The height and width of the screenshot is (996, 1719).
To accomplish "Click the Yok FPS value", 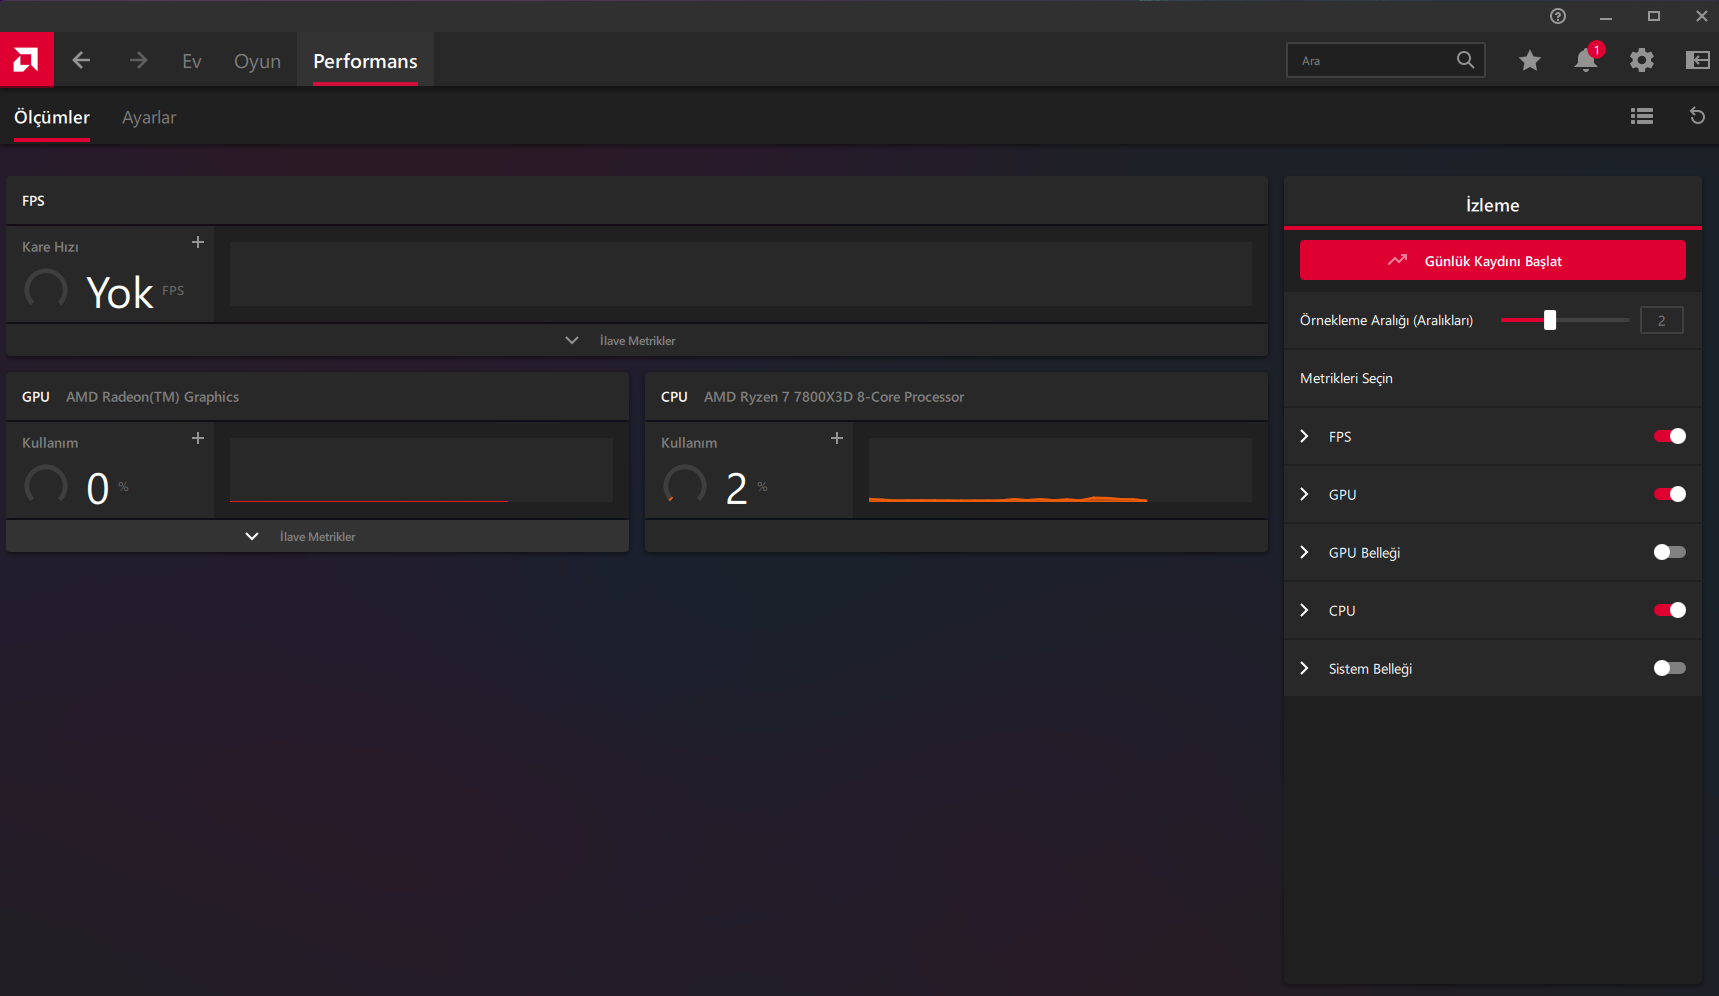I will (x=120, y=292).
